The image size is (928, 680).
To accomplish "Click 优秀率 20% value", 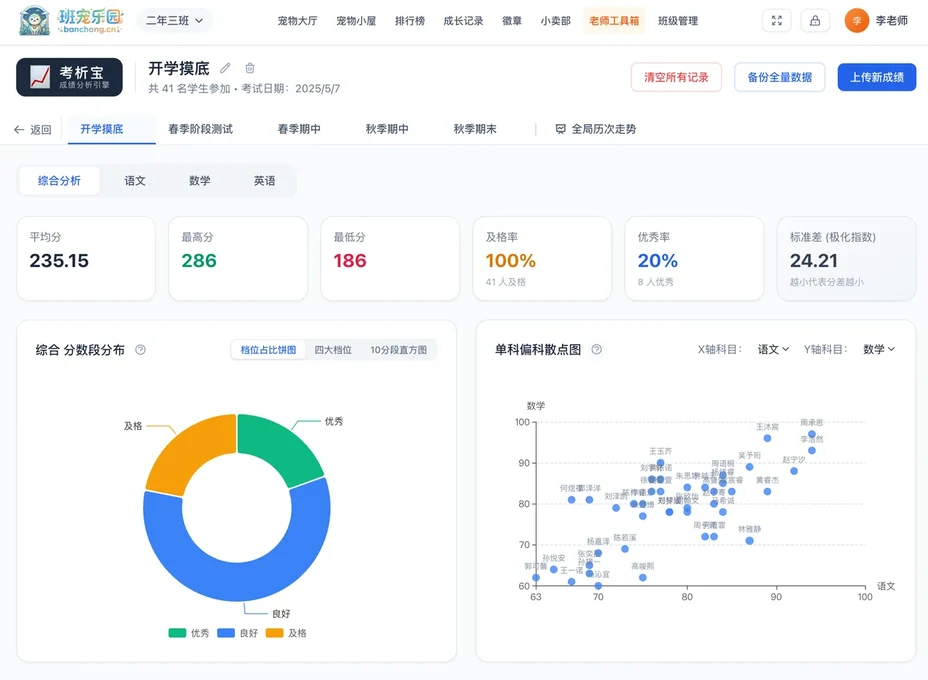I will [x=658, y=260].
